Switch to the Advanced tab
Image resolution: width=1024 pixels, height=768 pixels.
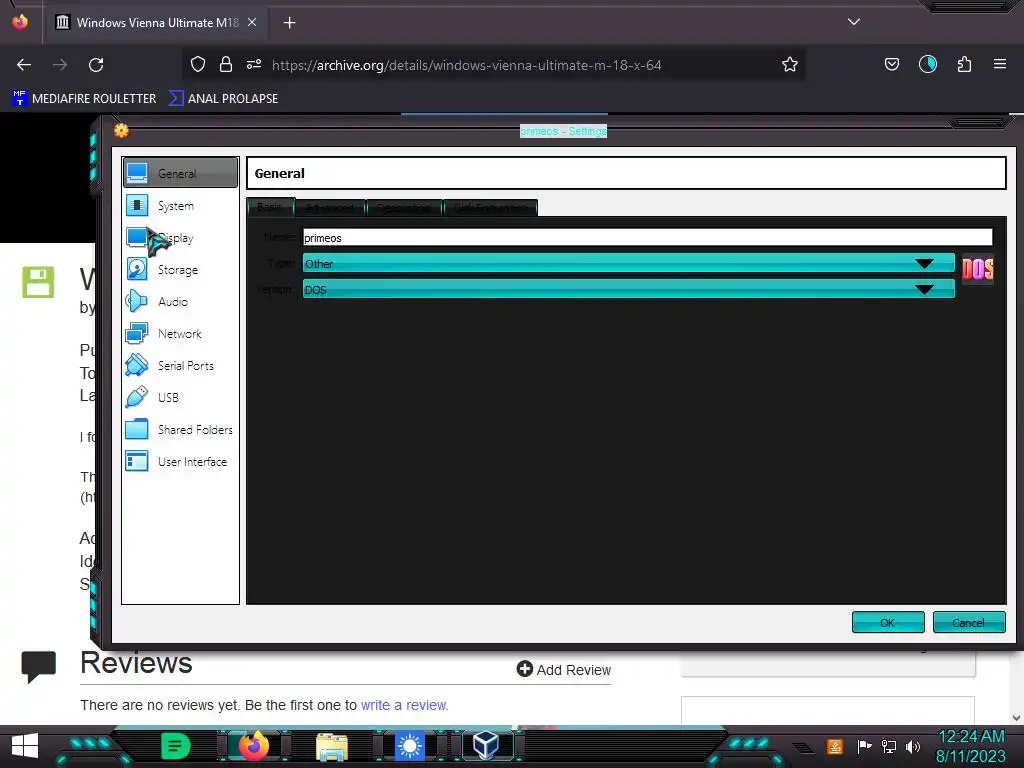click(x=330, y=208)
